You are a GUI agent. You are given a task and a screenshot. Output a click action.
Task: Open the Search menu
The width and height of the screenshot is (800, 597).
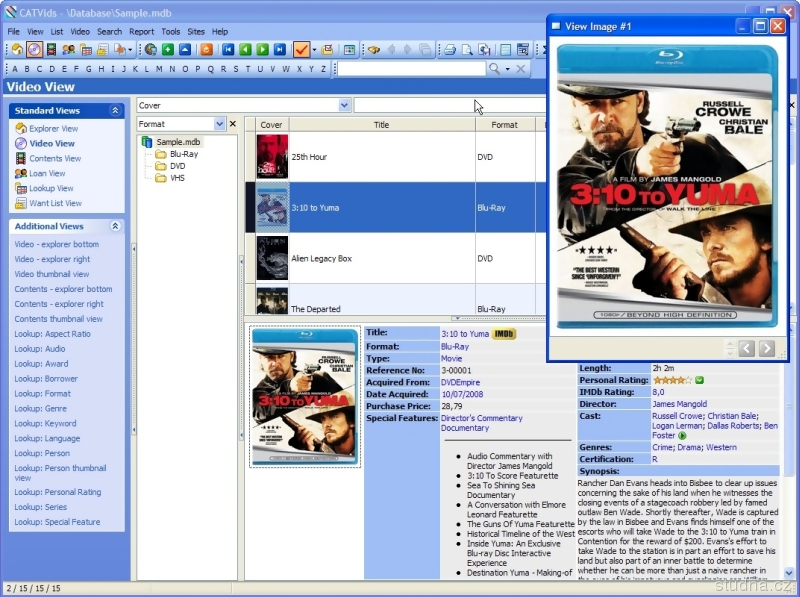[110, 32]
